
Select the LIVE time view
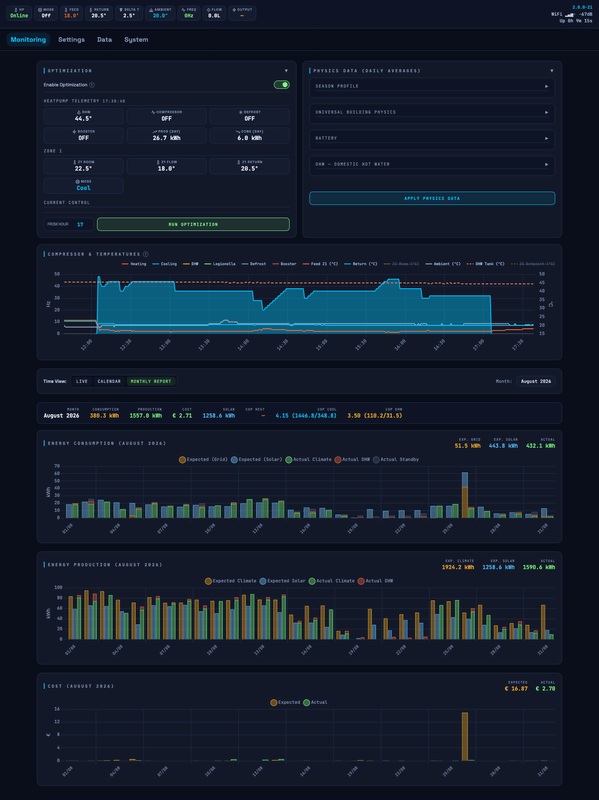(x=82, y=381)
